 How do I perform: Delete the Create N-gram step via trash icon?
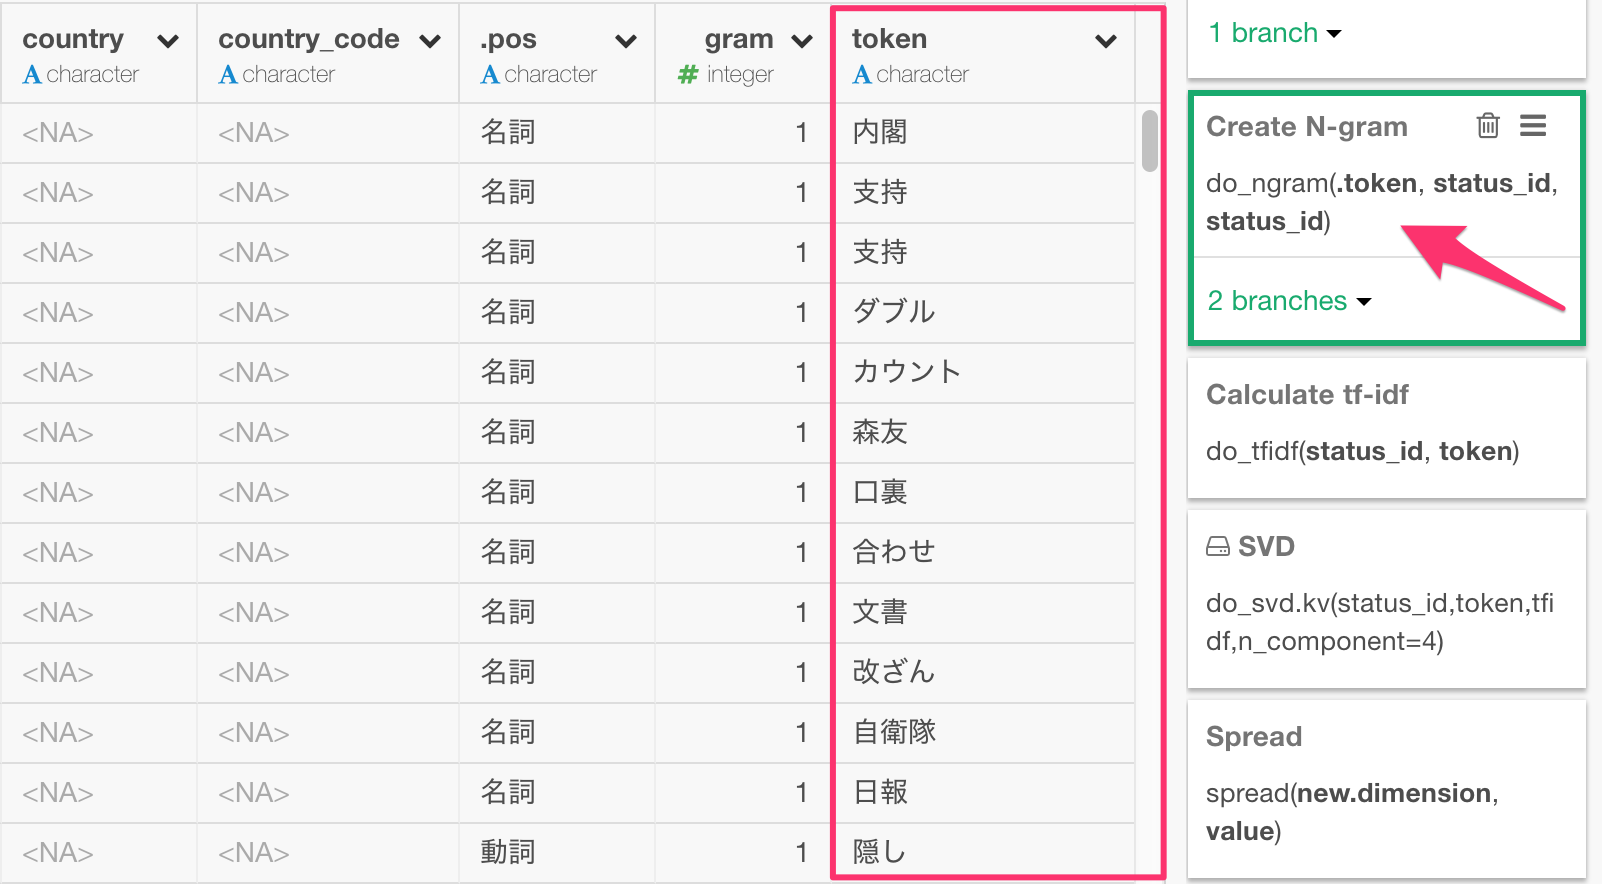tap(1488, 125)
